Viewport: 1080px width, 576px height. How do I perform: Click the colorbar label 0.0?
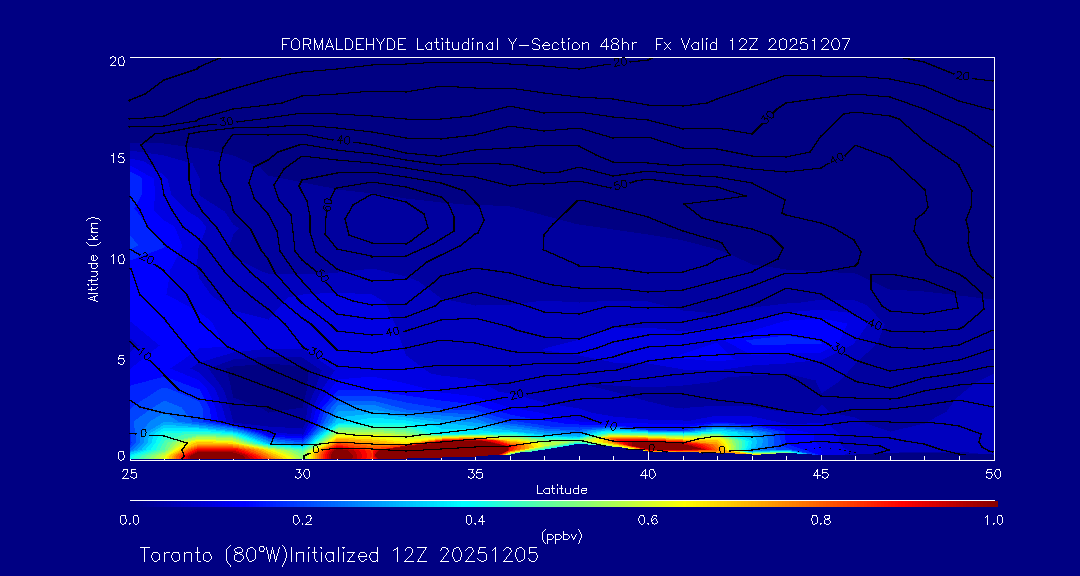pos(129,521)
